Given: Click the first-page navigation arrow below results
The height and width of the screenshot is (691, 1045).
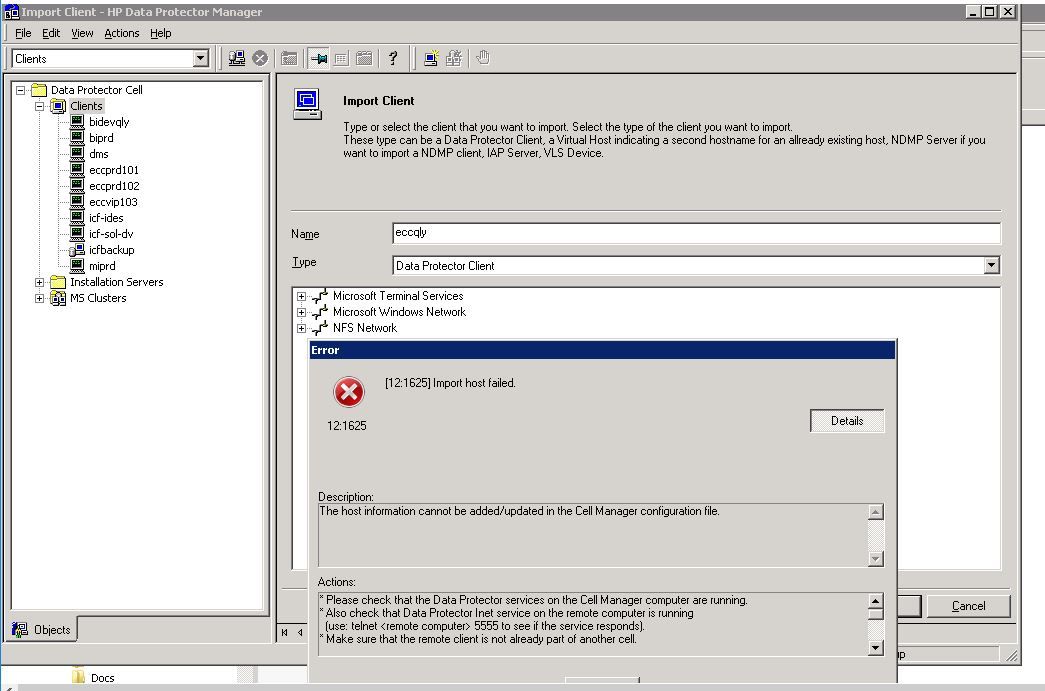Looking at the screenshot, I should click(x=285, y=632).
